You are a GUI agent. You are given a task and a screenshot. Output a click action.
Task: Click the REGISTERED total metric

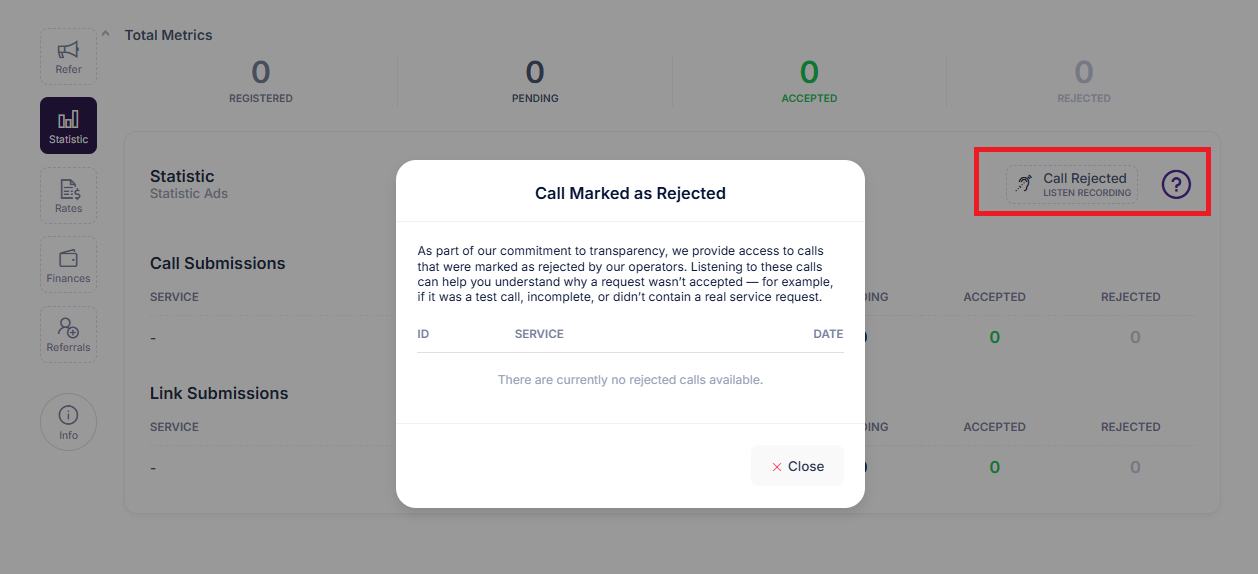point(261,81)
